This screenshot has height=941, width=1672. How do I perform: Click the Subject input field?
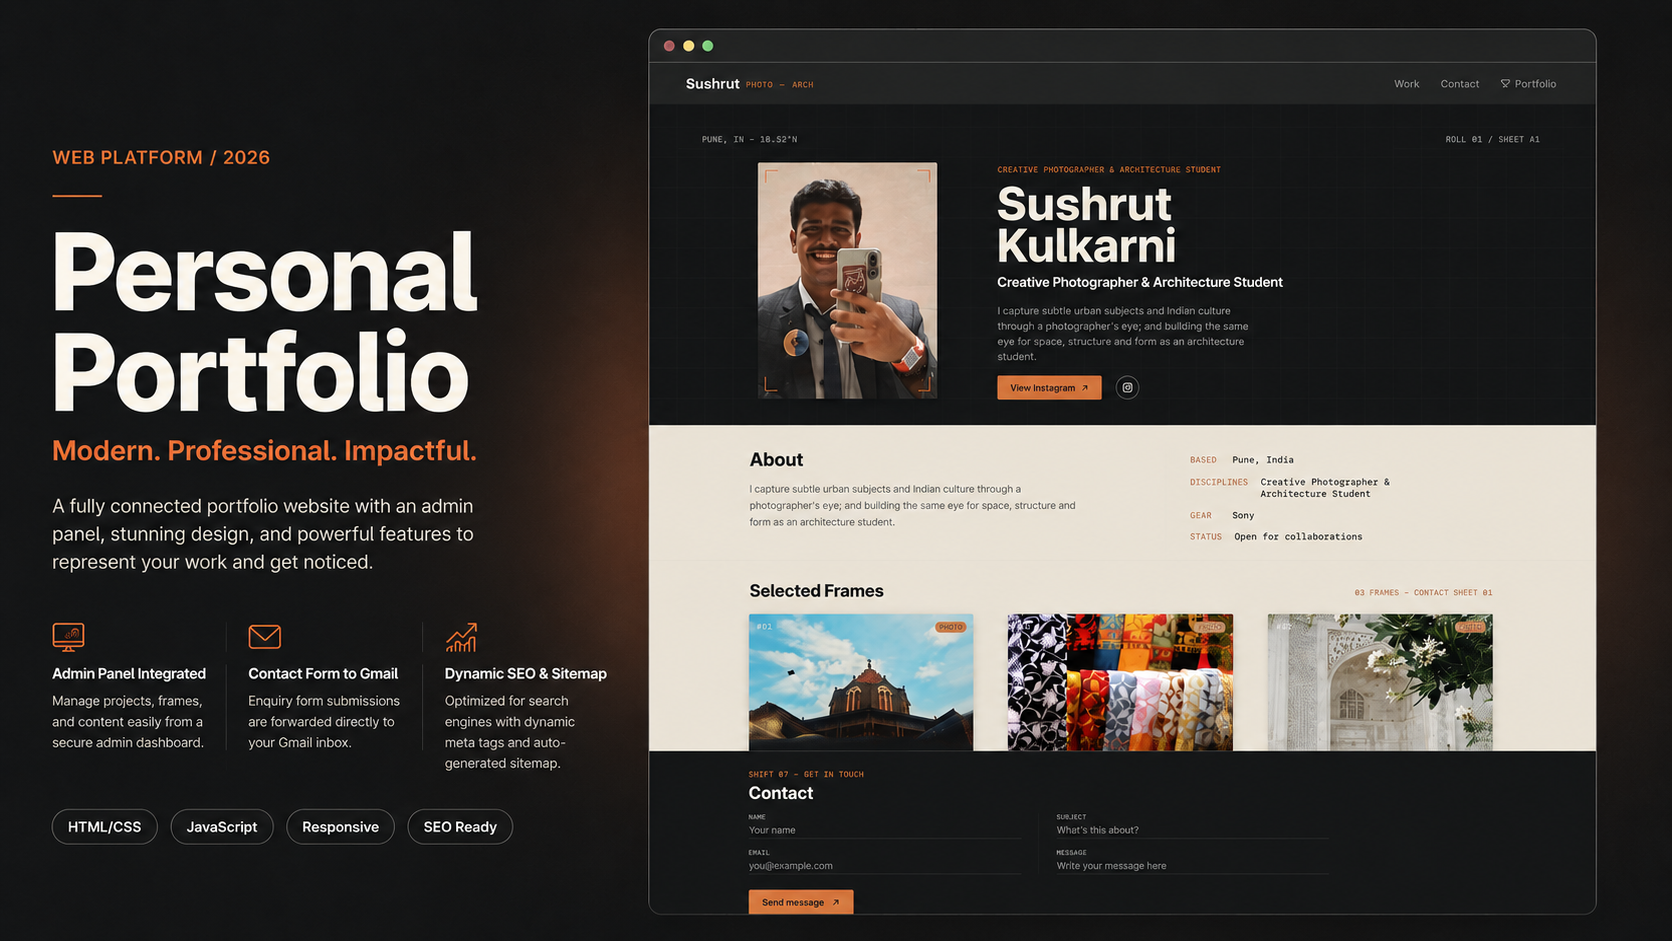[x=1192, y=830]
